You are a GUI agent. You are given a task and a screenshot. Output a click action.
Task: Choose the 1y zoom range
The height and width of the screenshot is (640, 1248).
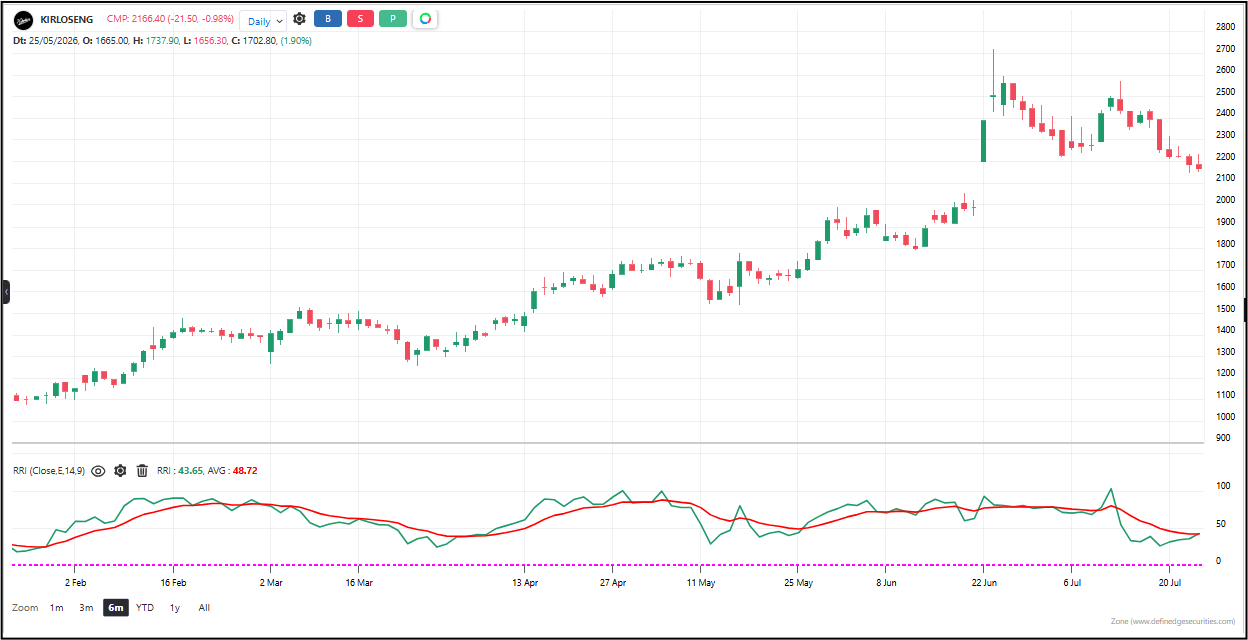click(x=175, y=607)
